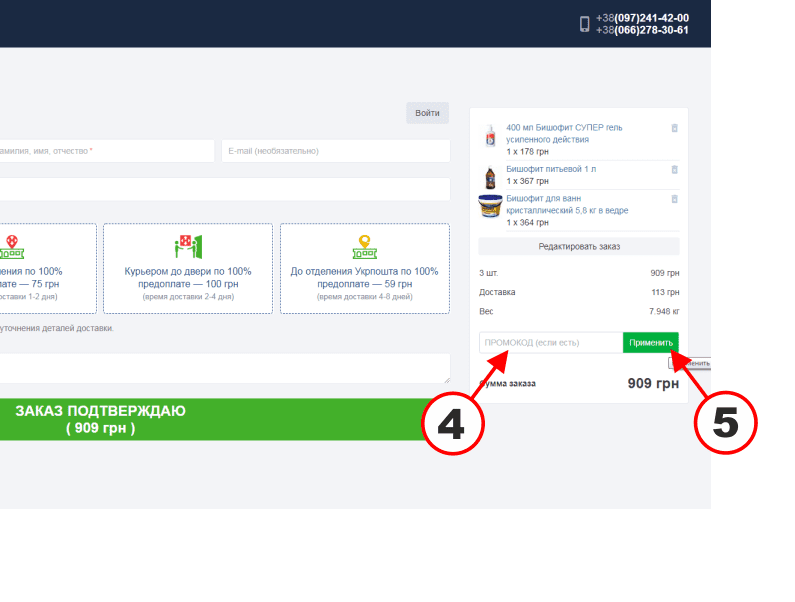The width and height of the screenshot is (795, 602).
Task: Open the Бишофит СУПЕР гель product thumbnail
Action: [490, 136]
